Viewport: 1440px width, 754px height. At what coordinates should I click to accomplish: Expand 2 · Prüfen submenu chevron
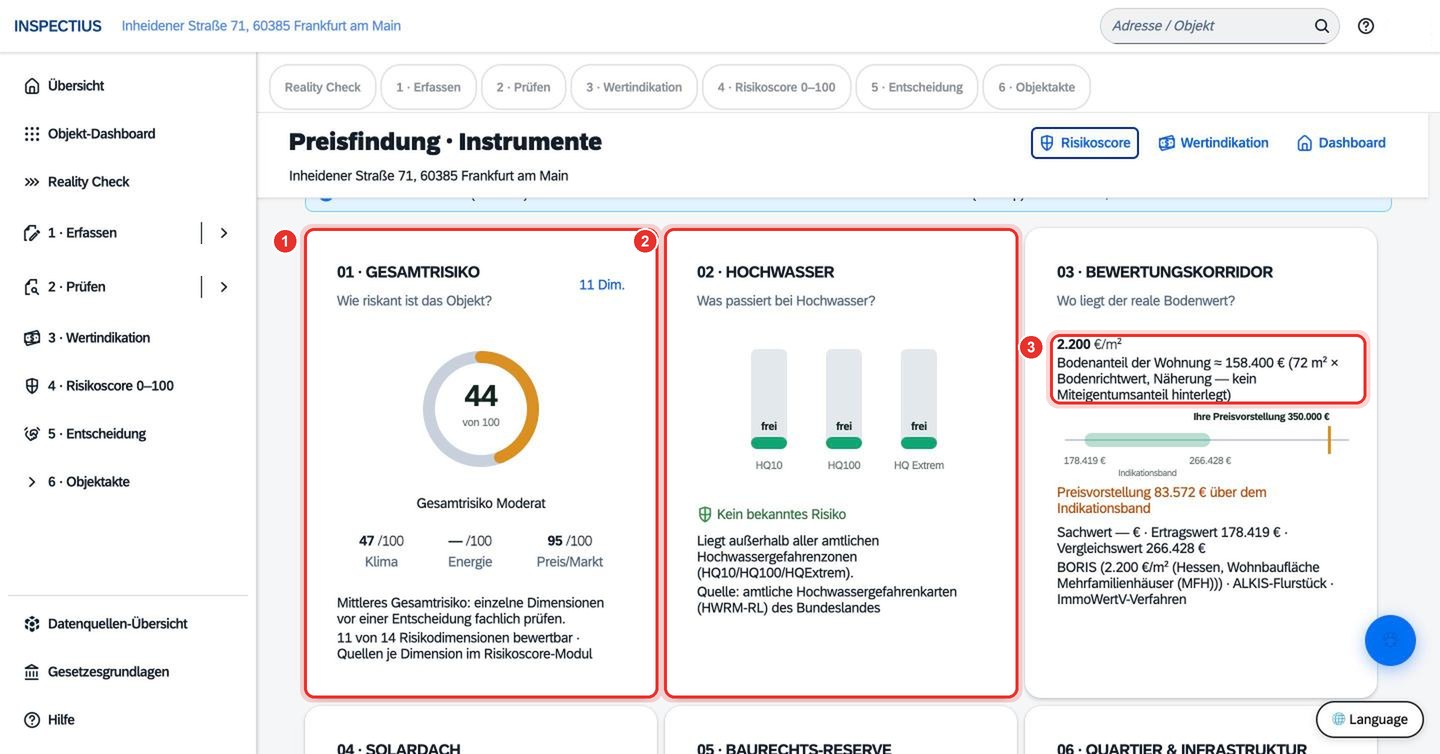click(x=224, y=287)
